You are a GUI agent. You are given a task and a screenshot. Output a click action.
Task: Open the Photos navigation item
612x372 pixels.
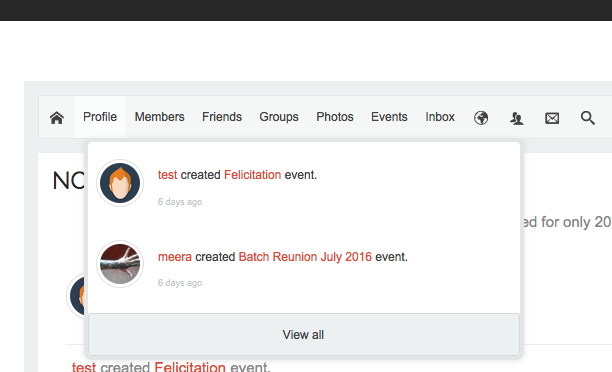pyautogui.click(x=334, y=117)
